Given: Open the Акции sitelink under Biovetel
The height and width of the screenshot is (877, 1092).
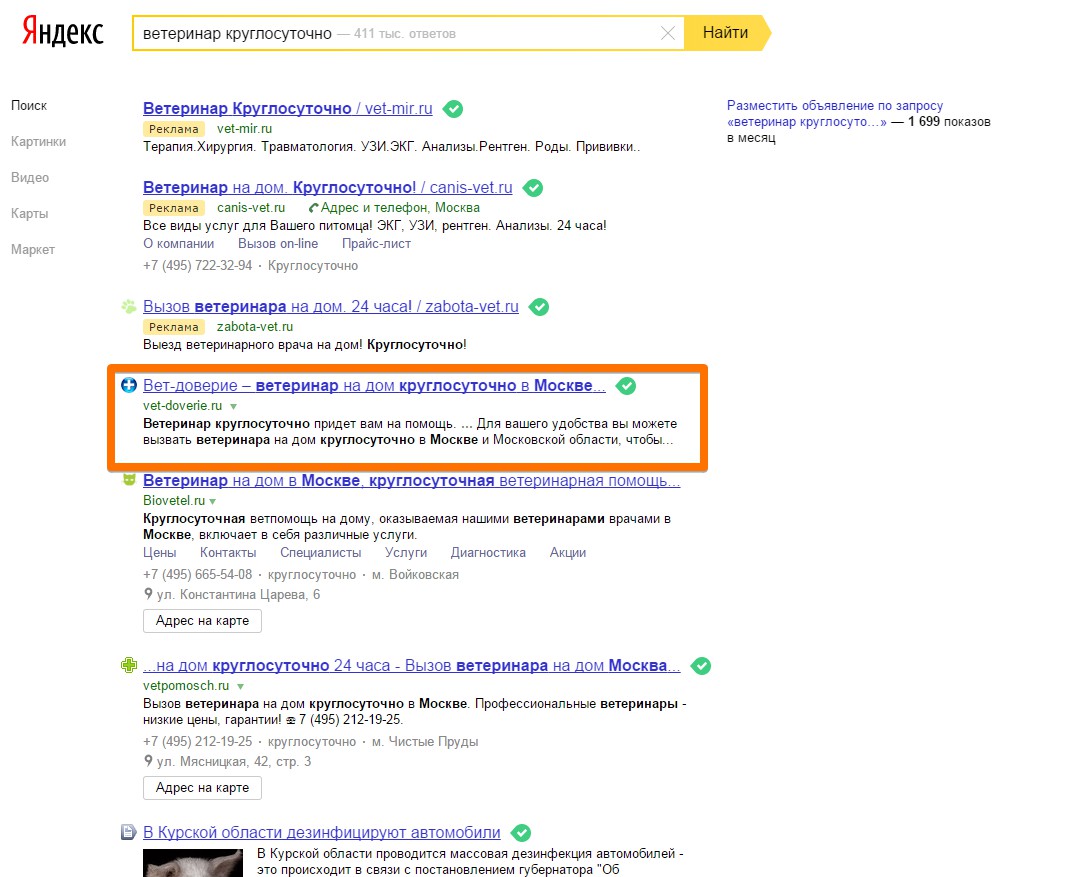Looking at the screenshot, I should [x=568, y=552].
